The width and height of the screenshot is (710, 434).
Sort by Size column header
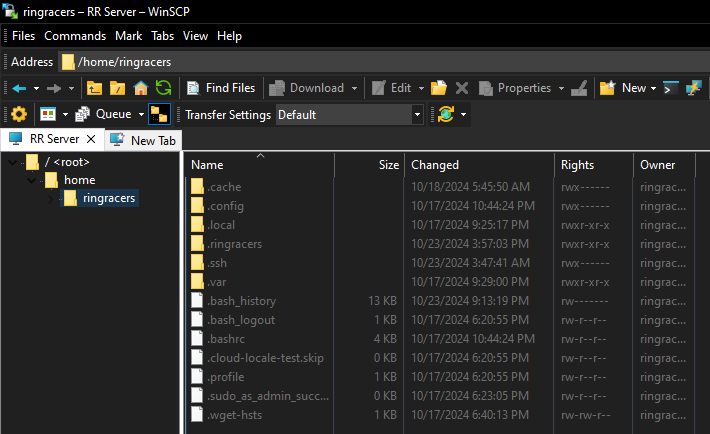tap(369, 165)
